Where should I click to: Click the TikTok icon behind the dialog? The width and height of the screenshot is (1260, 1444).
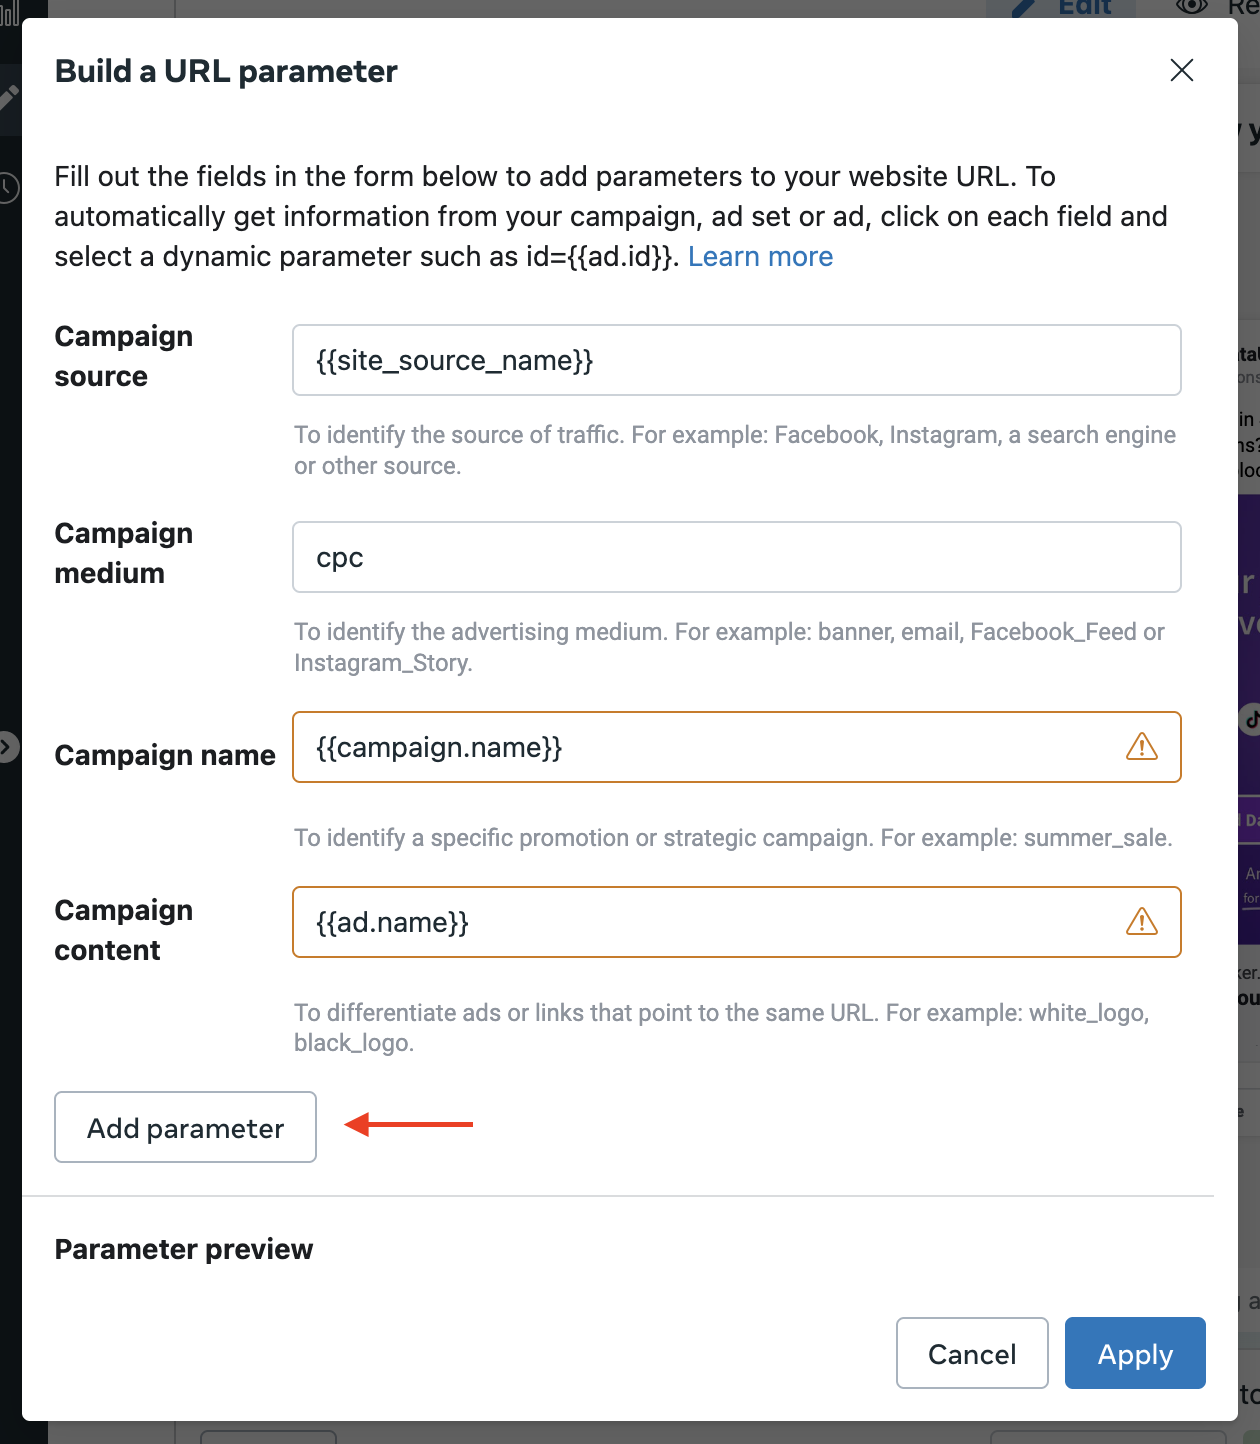point(1250,718)
